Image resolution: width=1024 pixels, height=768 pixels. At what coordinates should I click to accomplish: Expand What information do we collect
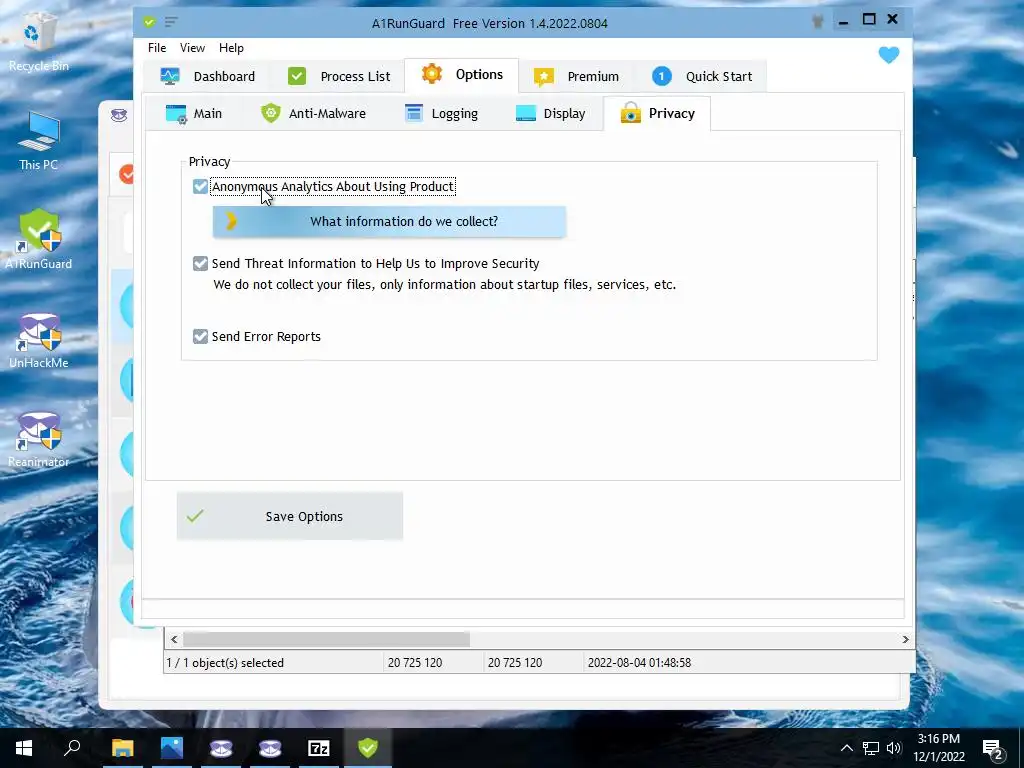coord(389,221)
